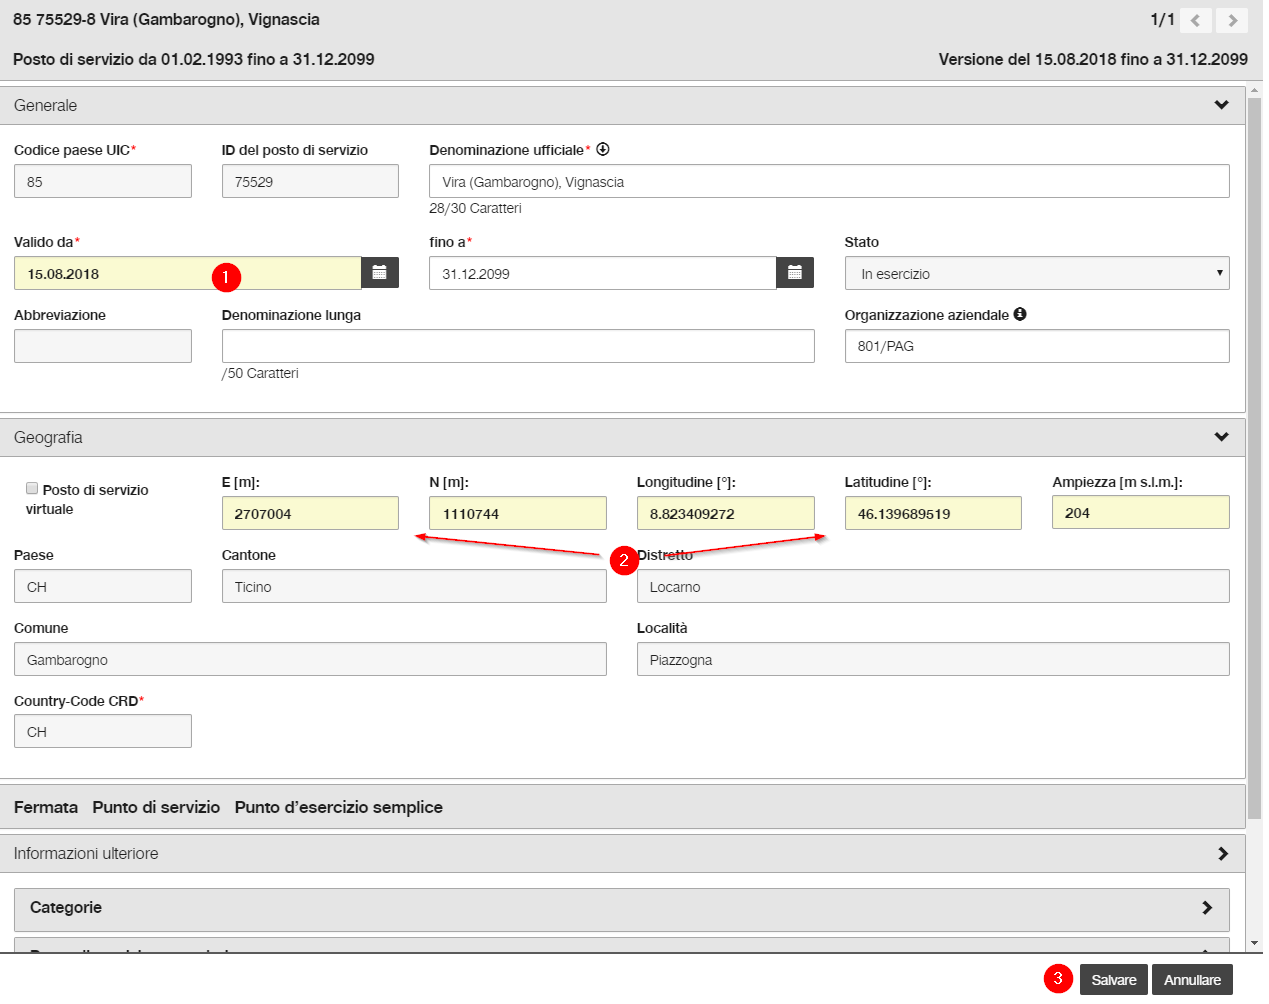Click the Denominazione lunga input field
This screenshot has width=1269, height=1004.
click(518, 346)
